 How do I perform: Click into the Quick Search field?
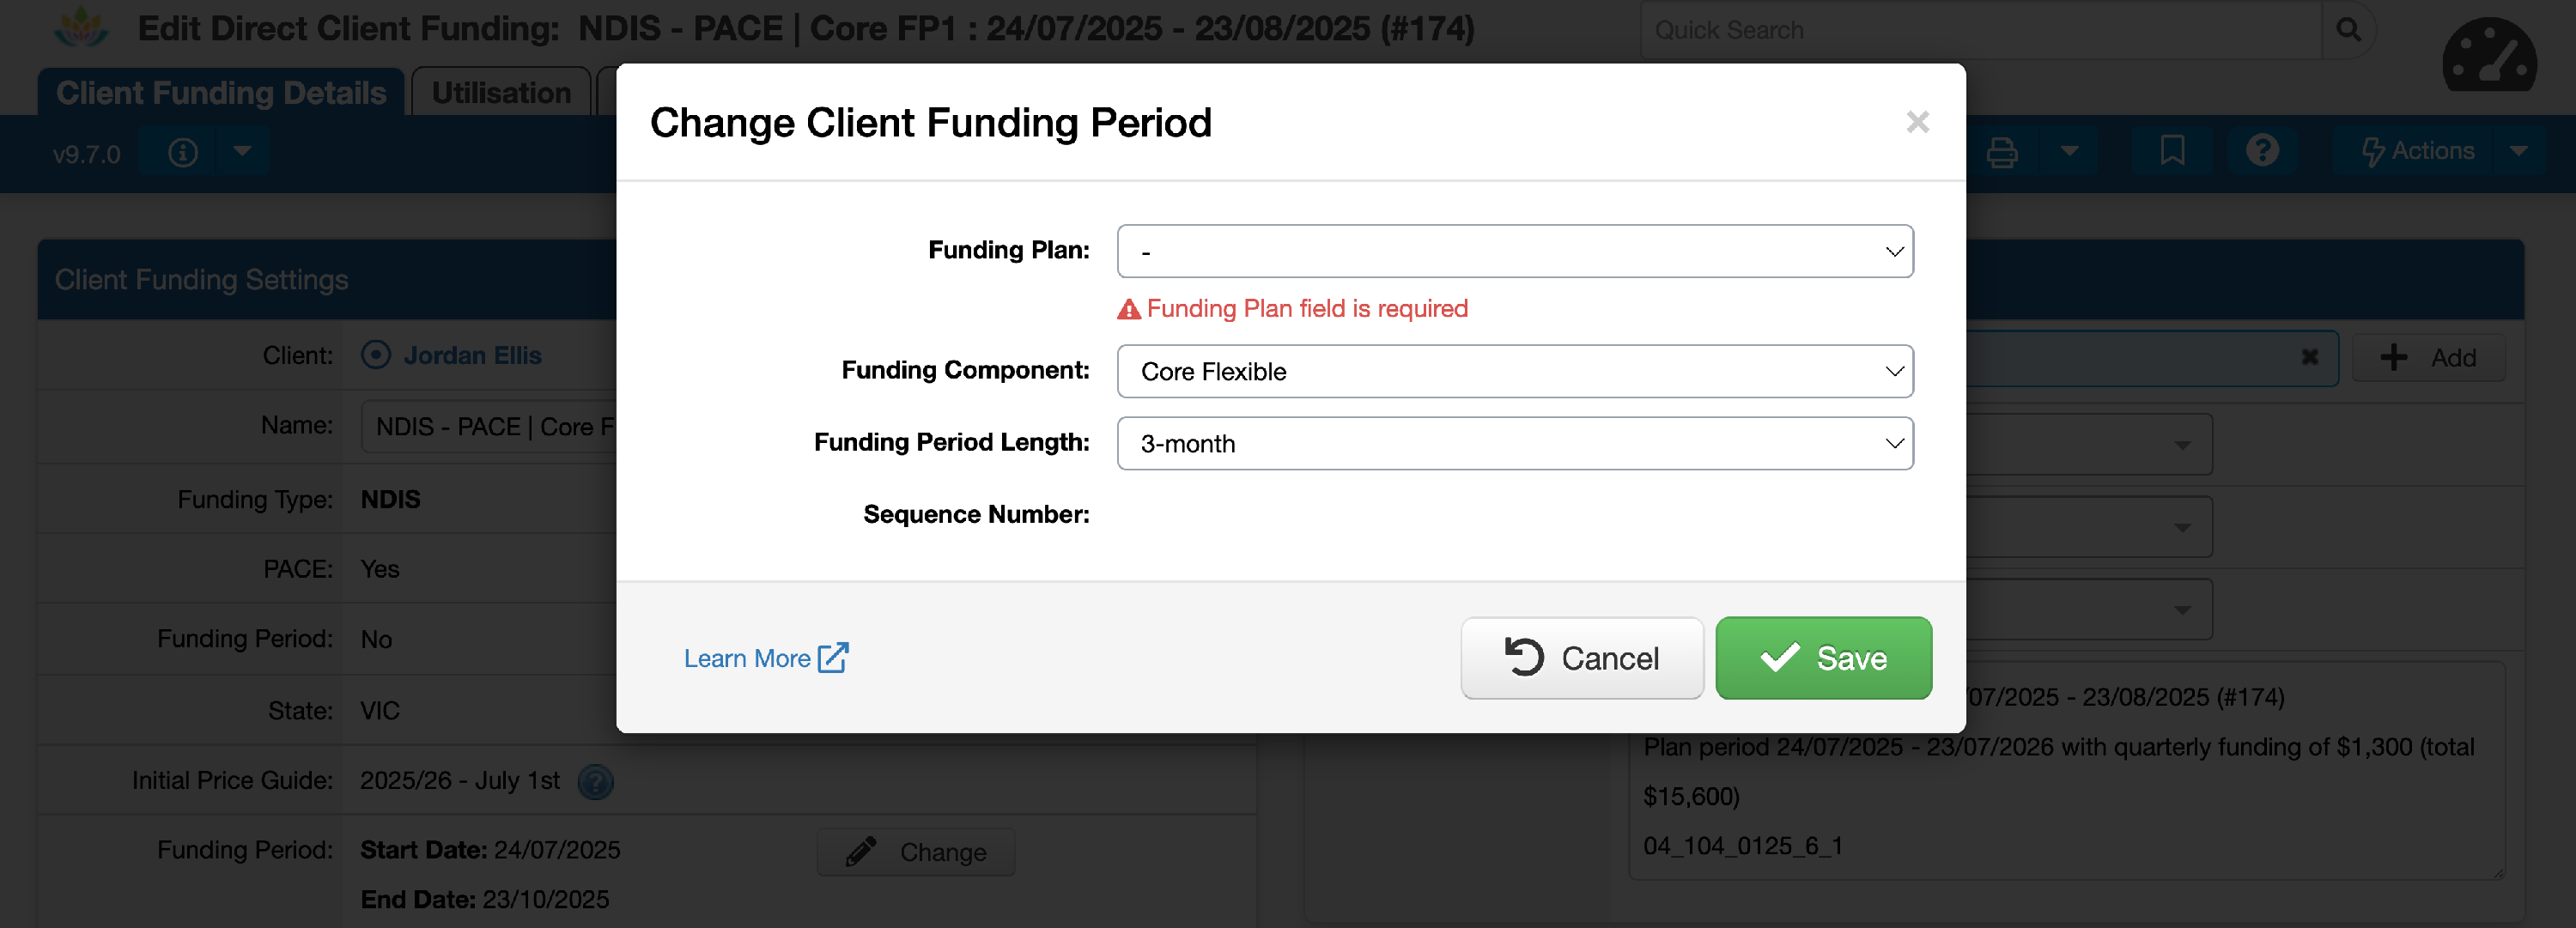tap(1980, 30)
